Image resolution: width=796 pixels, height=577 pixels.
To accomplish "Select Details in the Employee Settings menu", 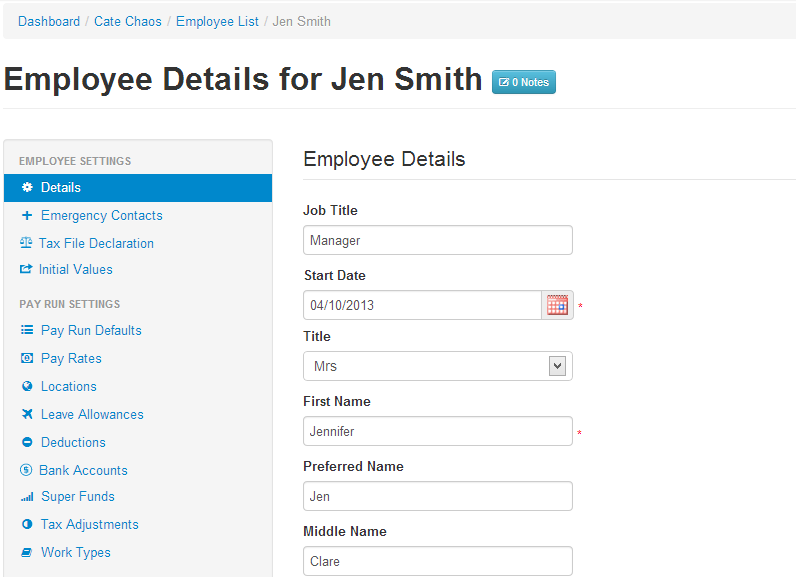I will [x=61, y=188].
